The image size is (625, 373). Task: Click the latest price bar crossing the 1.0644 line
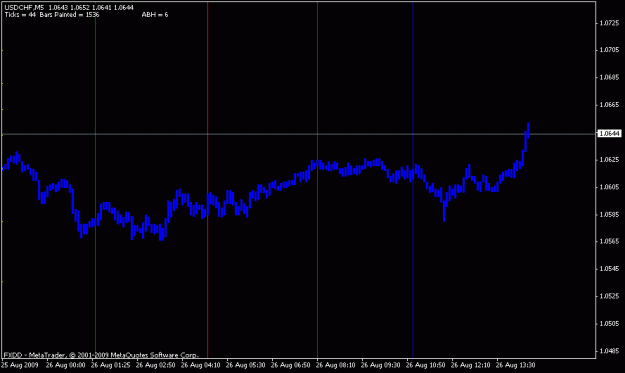pyautogui.click(x=528, y=130)
